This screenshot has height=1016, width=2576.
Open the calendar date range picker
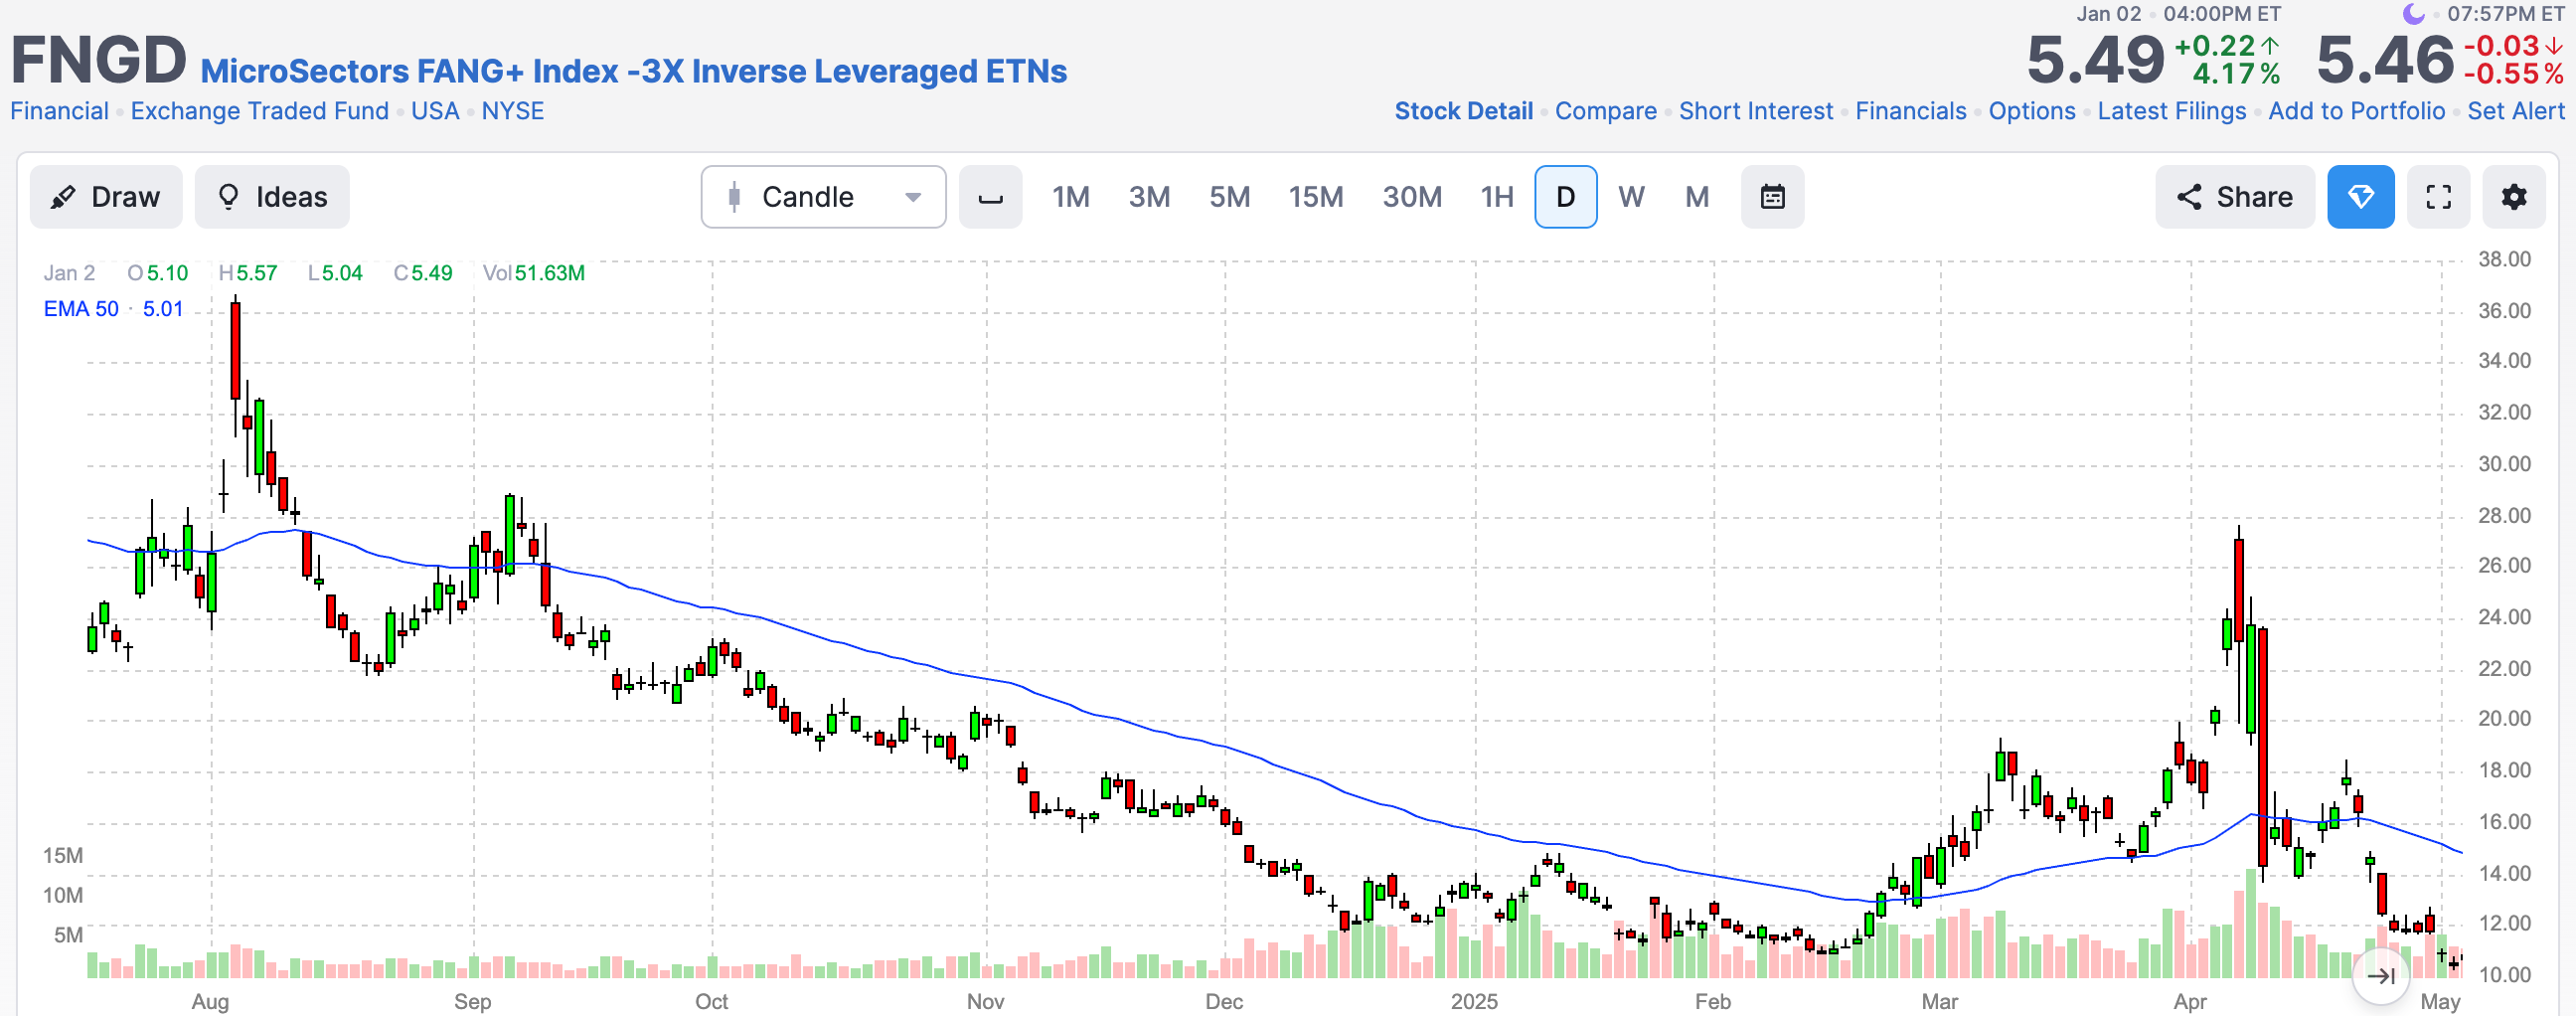tap(1772, 197)
